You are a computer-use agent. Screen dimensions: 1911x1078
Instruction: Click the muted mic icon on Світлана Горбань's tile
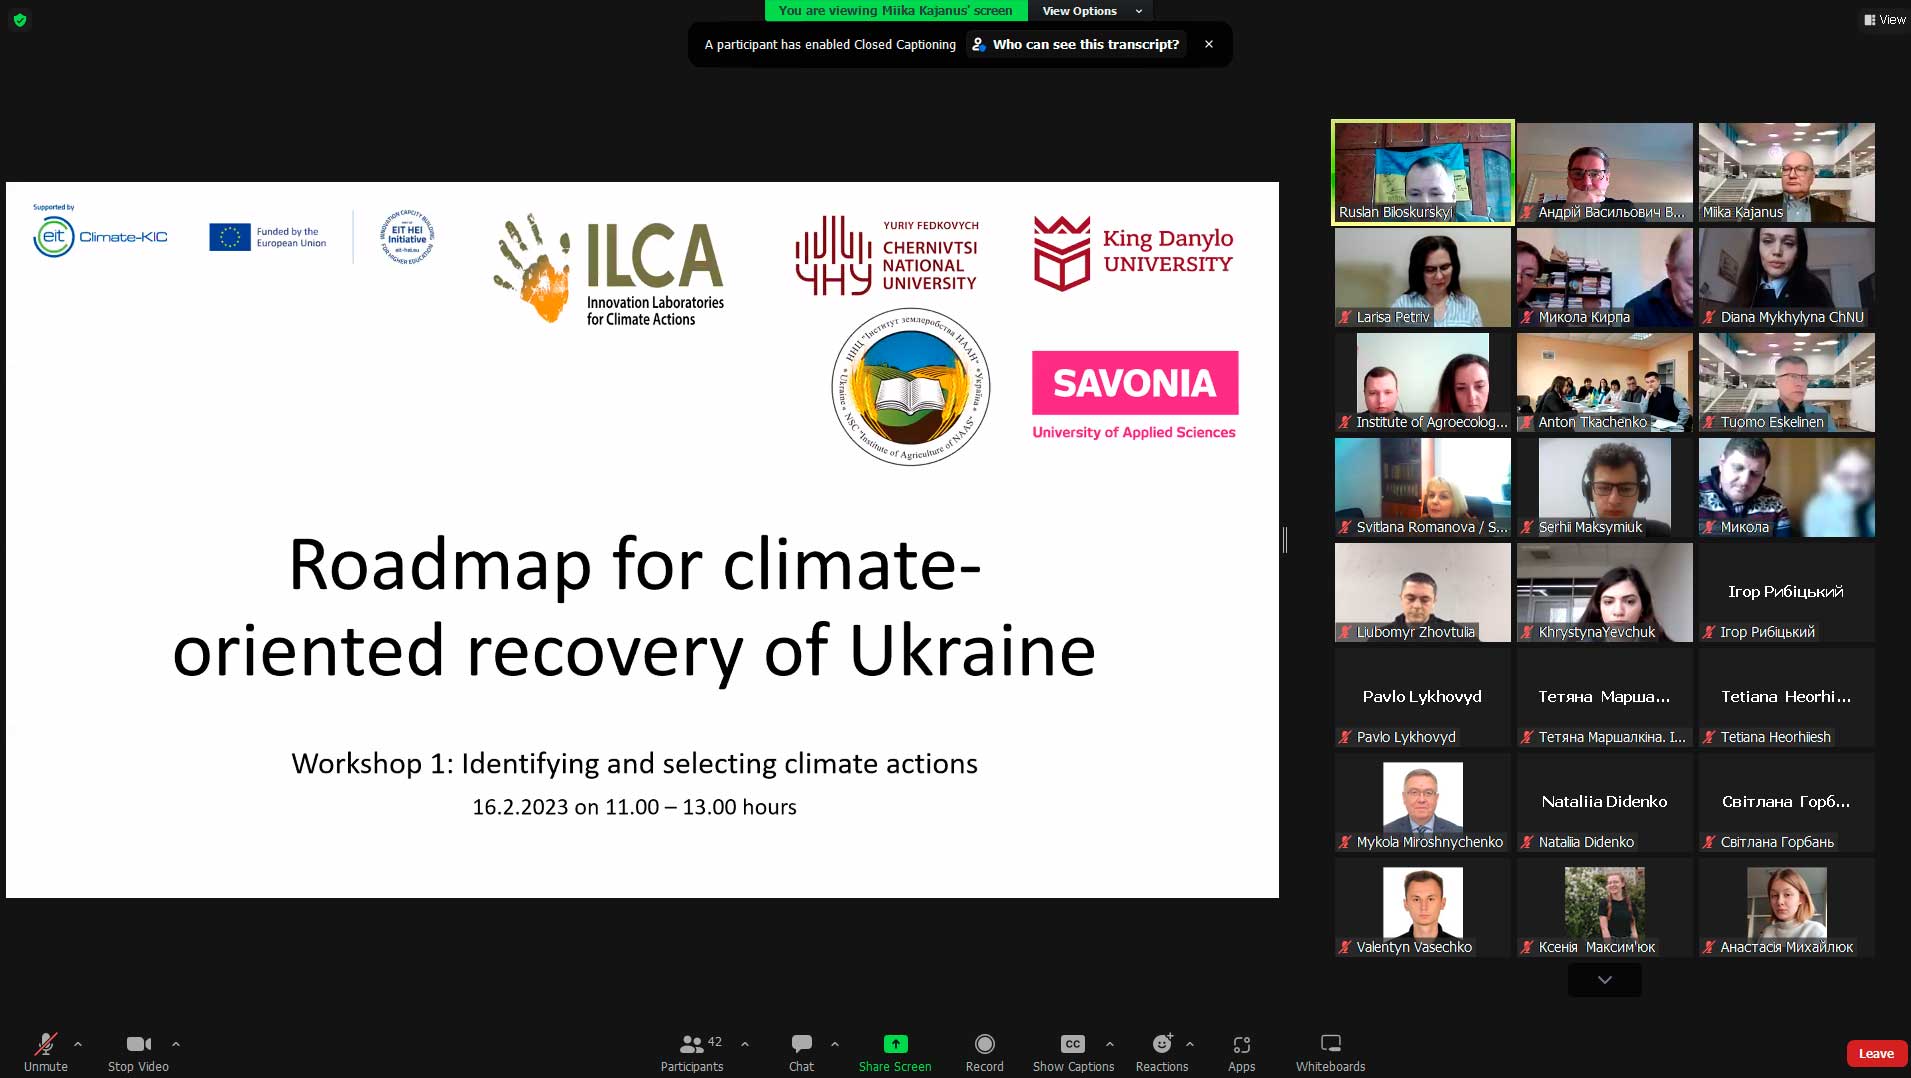[1710, 842]
